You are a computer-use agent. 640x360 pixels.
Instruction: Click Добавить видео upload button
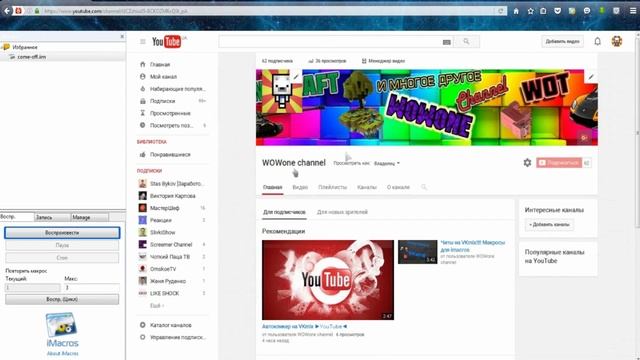click(x=562, y=41)
